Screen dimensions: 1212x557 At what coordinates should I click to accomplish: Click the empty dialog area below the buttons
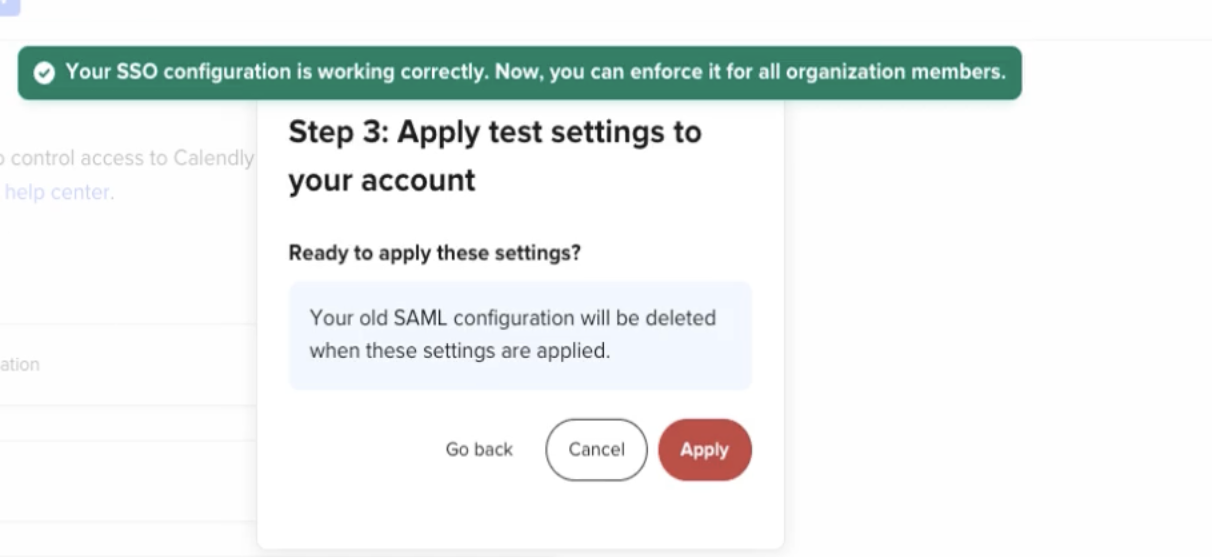[x=520, y=515]
